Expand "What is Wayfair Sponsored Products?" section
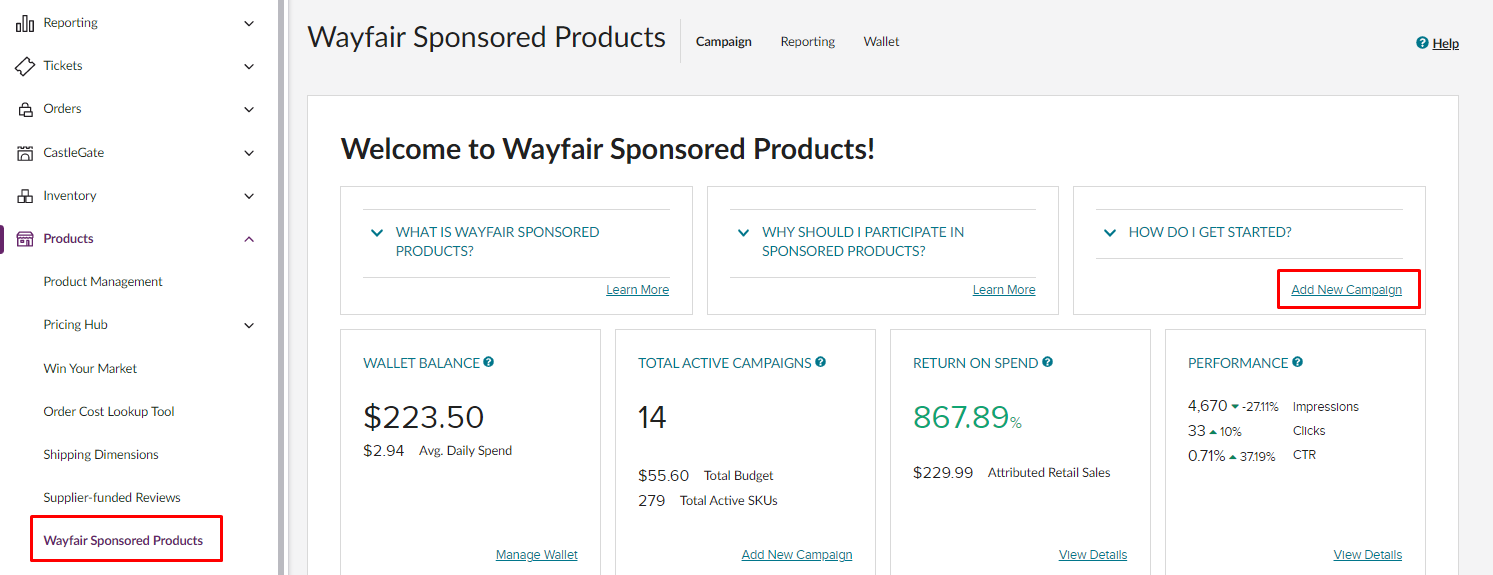The width and height of the screenshot is (1493, 575). click(x=377, y=233)
